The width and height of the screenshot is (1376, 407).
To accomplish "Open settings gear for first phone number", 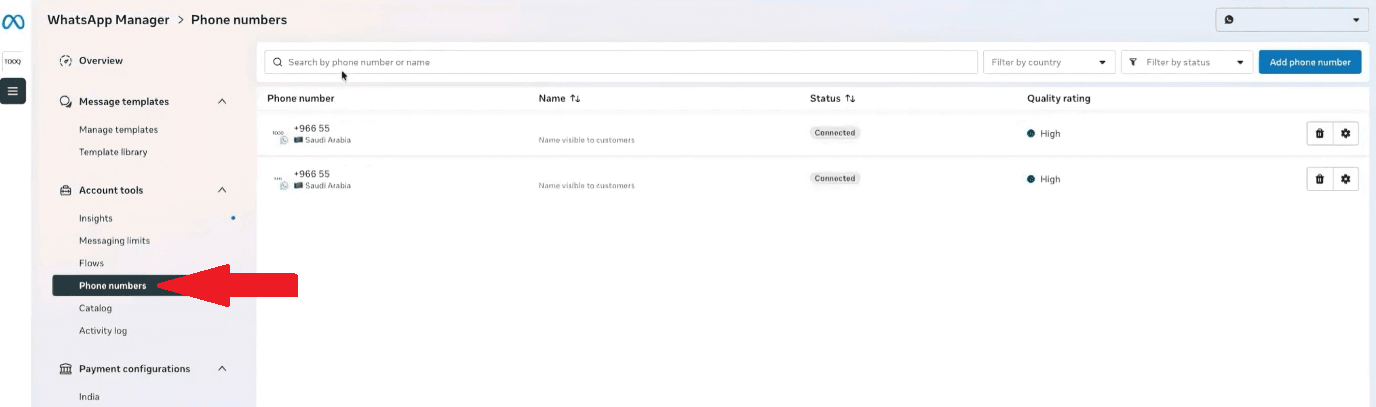I will click(x=1346, y=133).
